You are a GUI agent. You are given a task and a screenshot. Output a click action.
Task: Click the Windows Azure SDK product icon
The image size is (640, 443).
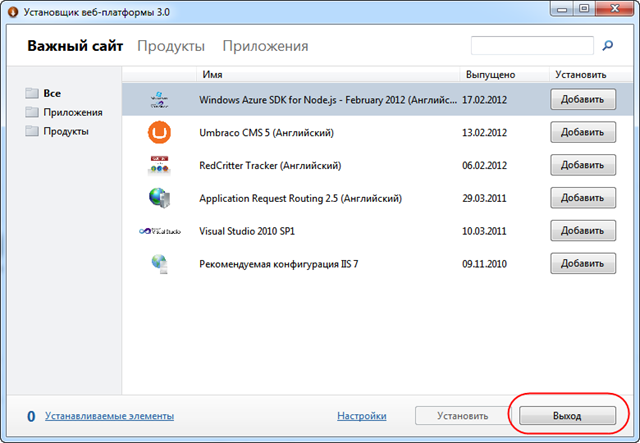pyautogui.click(x=159, y=100)
